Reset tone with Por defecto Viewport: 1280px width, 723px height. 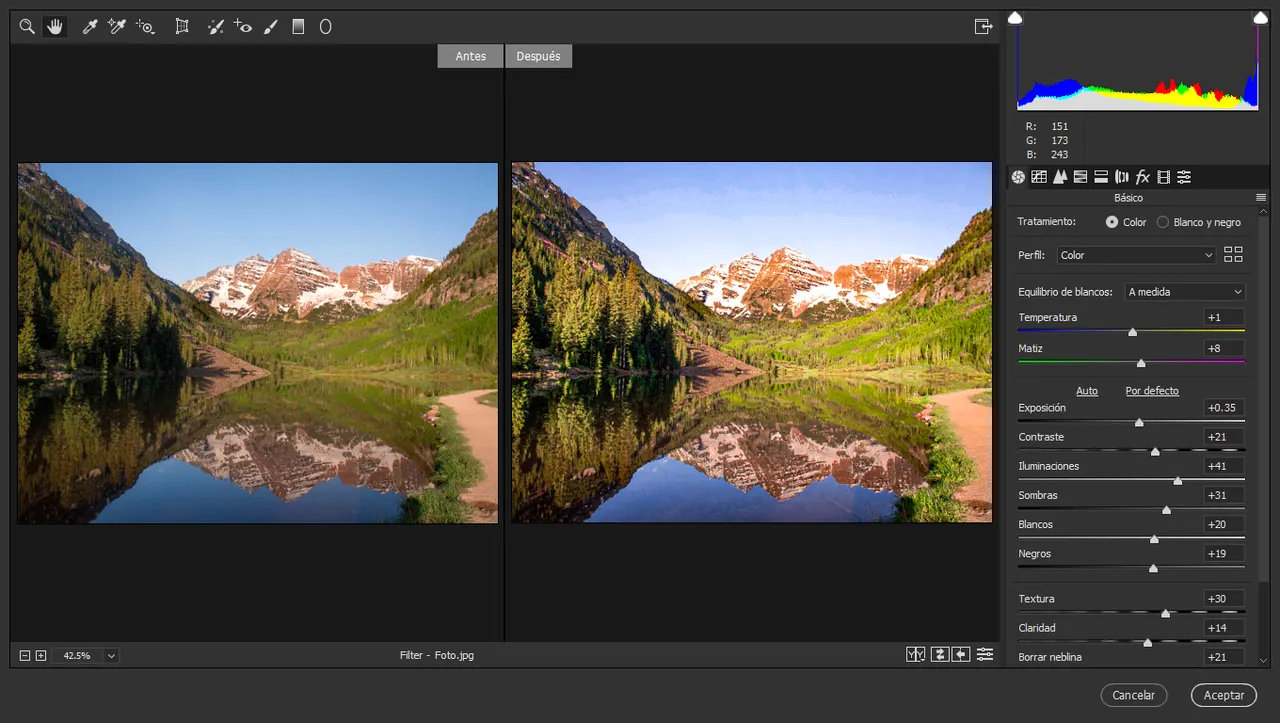[x=1152, y=391]
